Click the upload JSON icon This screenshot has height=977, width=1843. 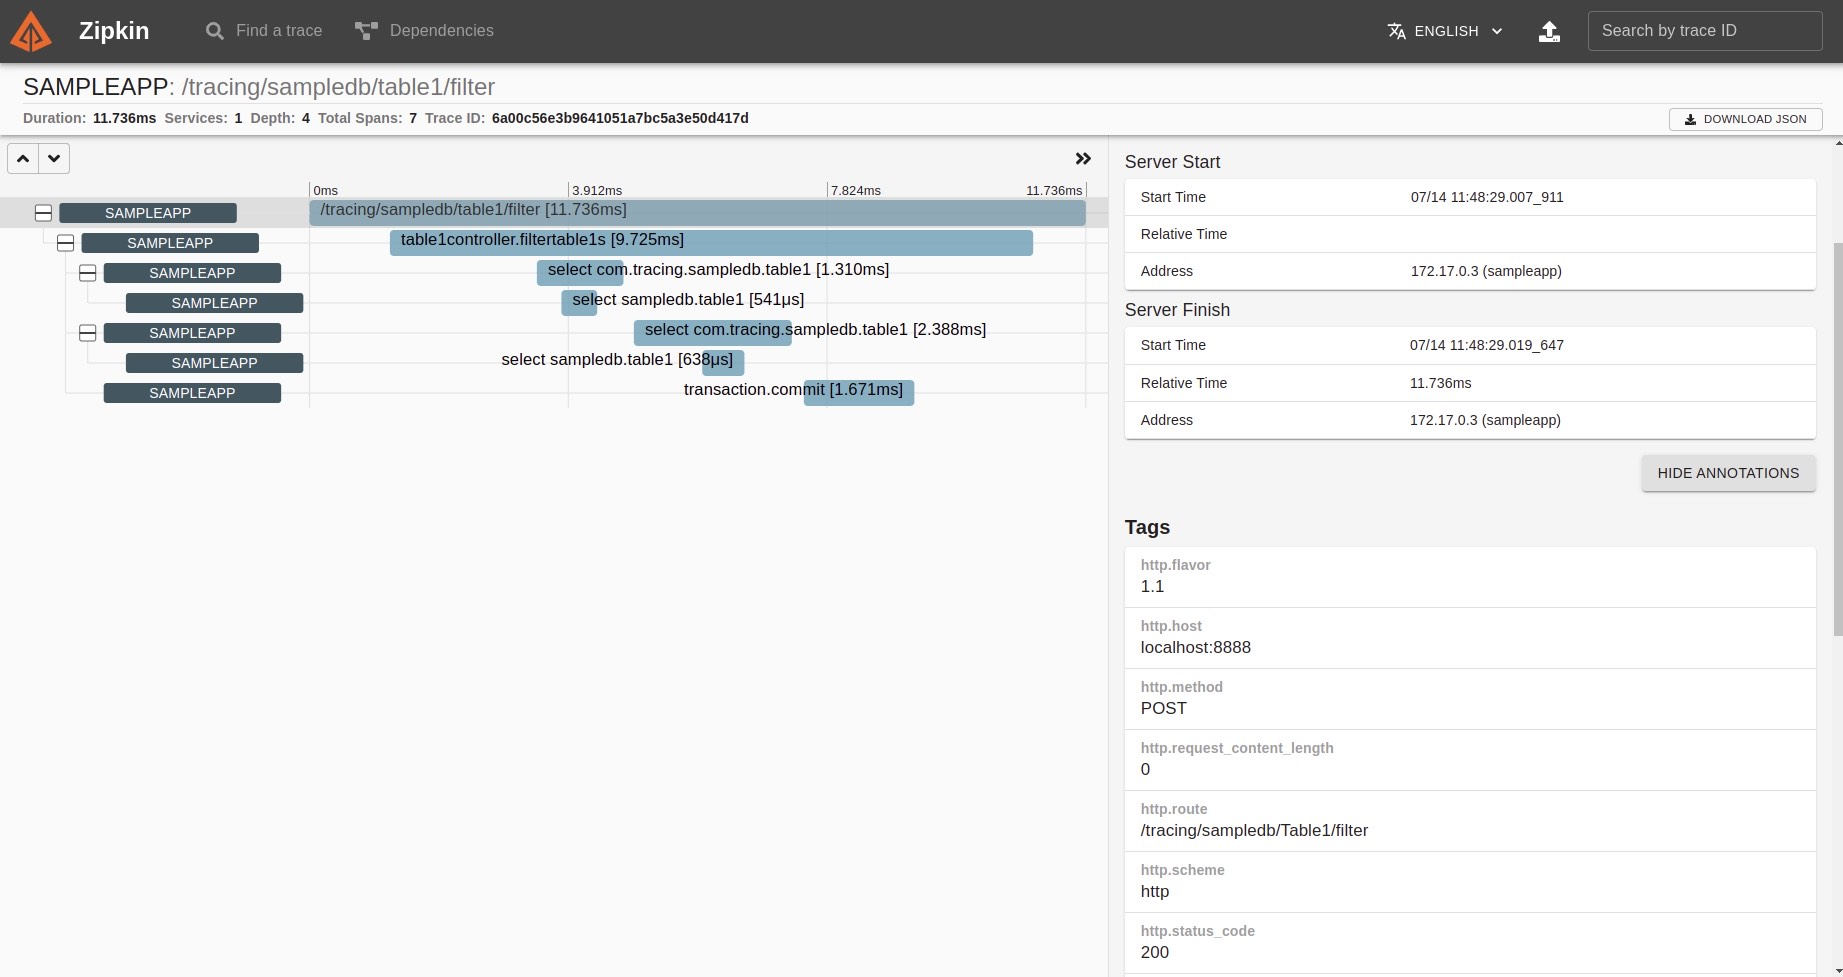tap(1549, 31)
